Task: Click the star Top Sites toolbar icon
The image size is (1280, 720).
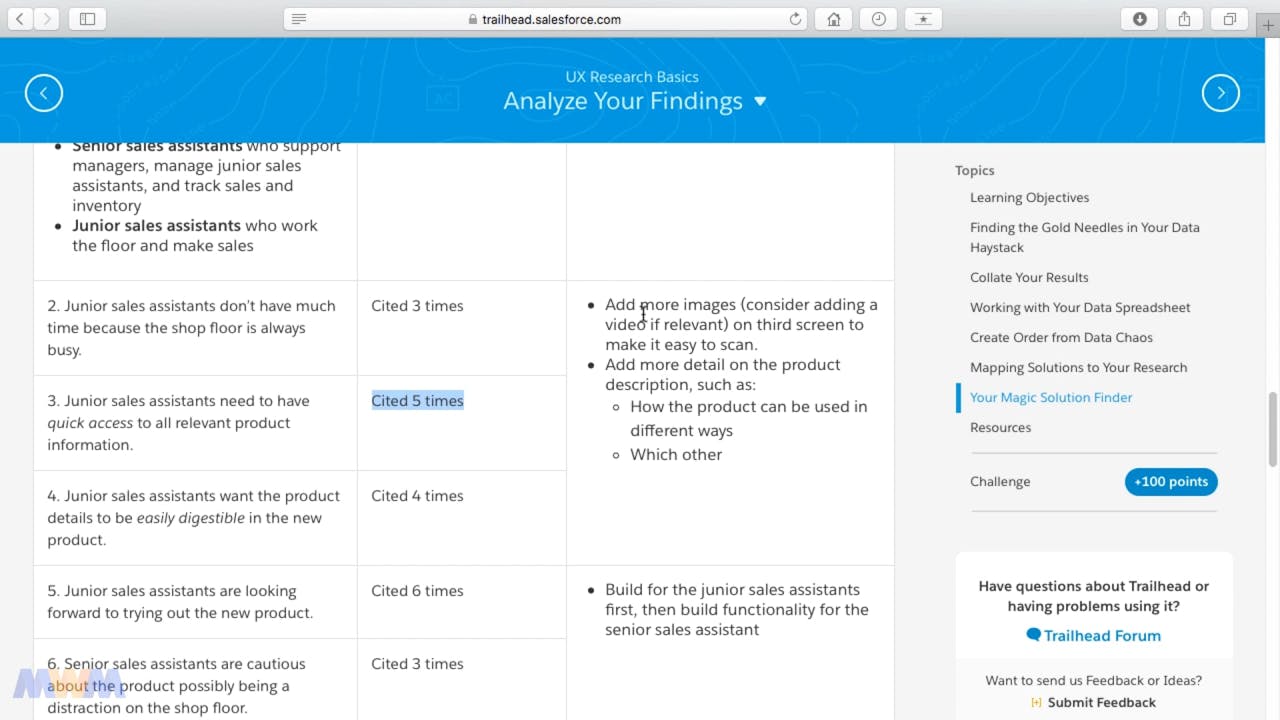Action: (922, 19)
